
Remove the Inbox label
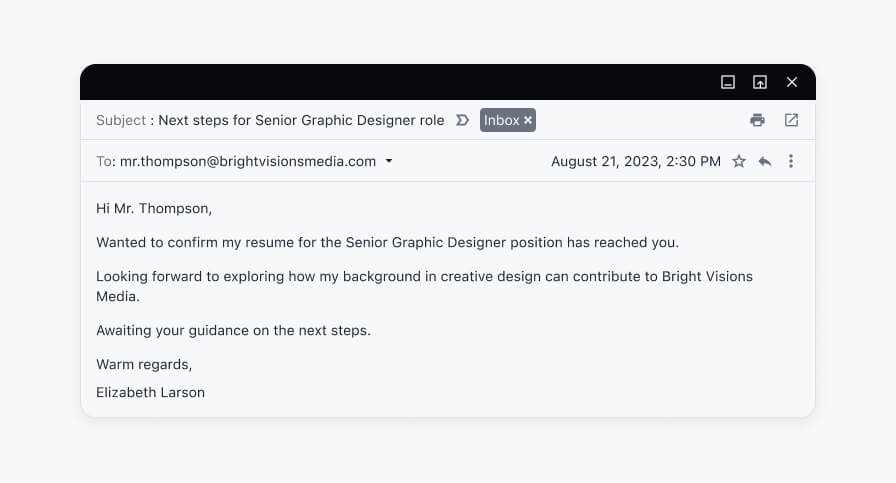pyautogui.click(x=528, y=120)
